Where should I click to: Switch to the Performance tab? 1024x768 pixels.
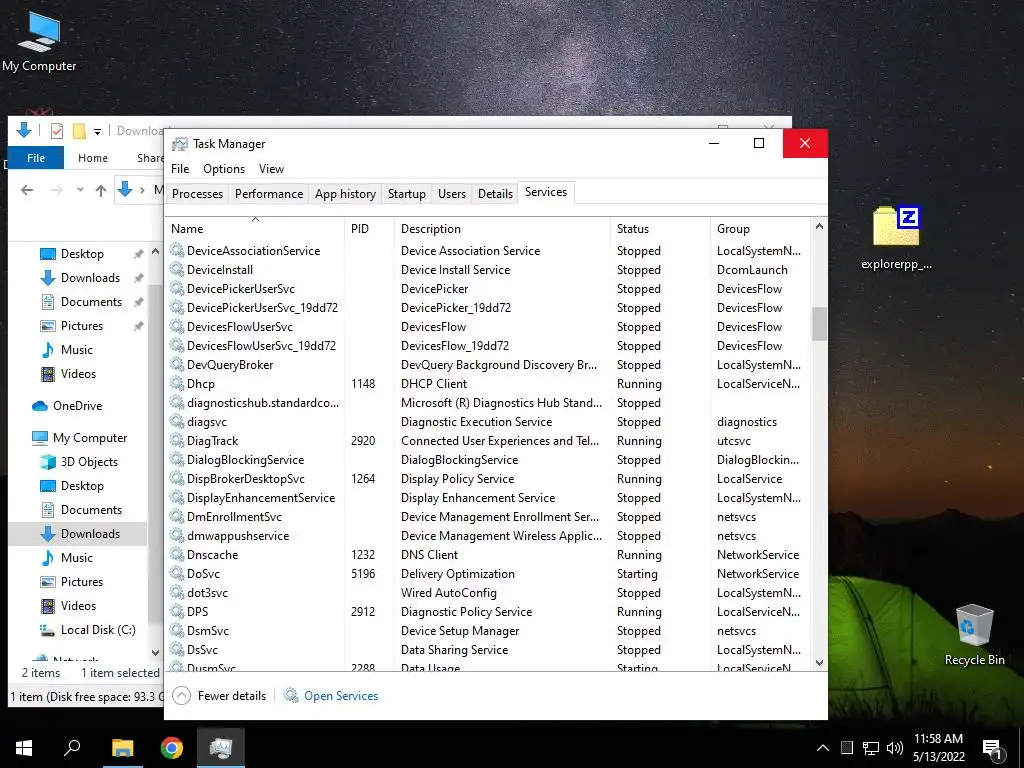[269, 194]
